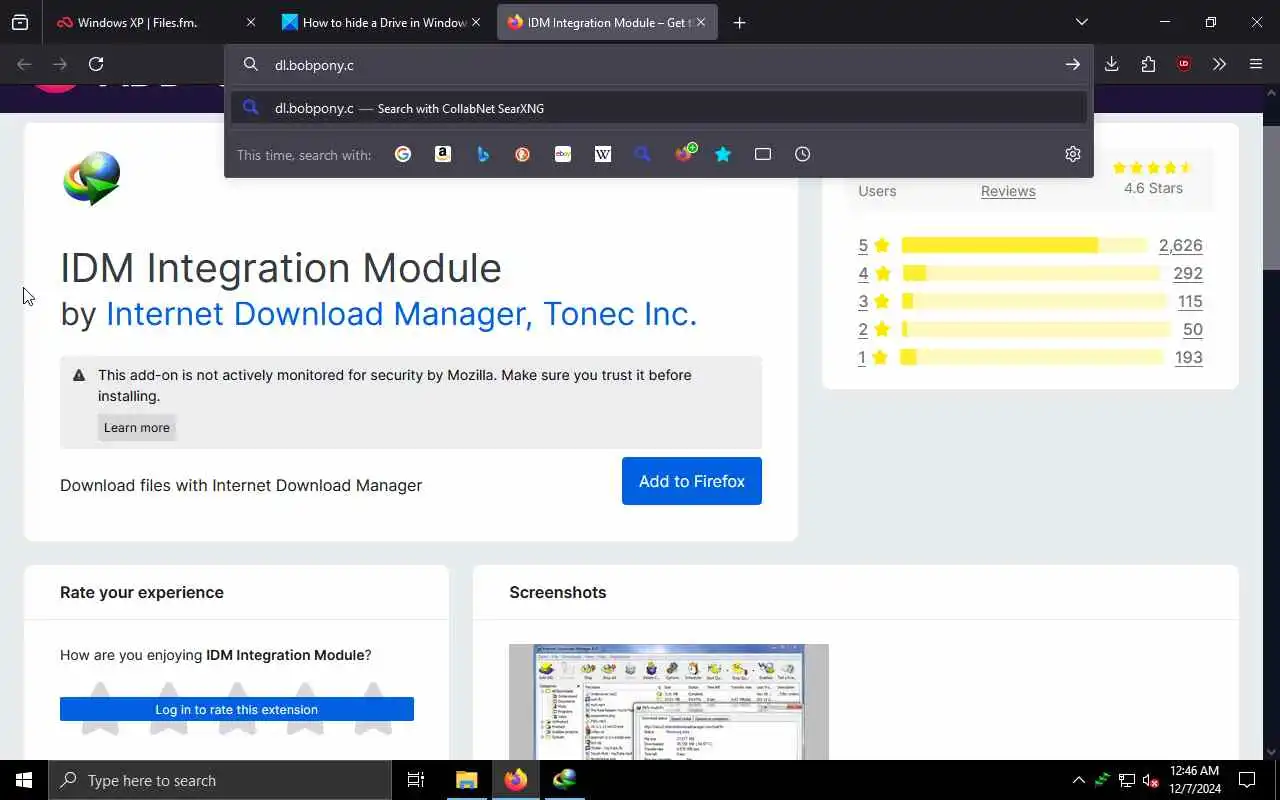Open search settings gear in urlbar panel

pyautogui.click(x=1073, y=154)
